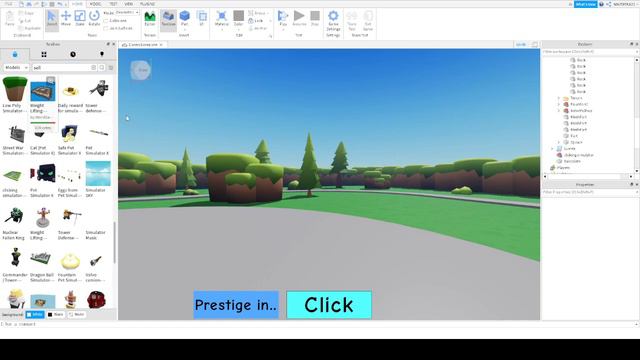Viewport: 640px width, 360px height.
Task: Toggle the Collisions checkbox
Action: (x=106, y=20)
